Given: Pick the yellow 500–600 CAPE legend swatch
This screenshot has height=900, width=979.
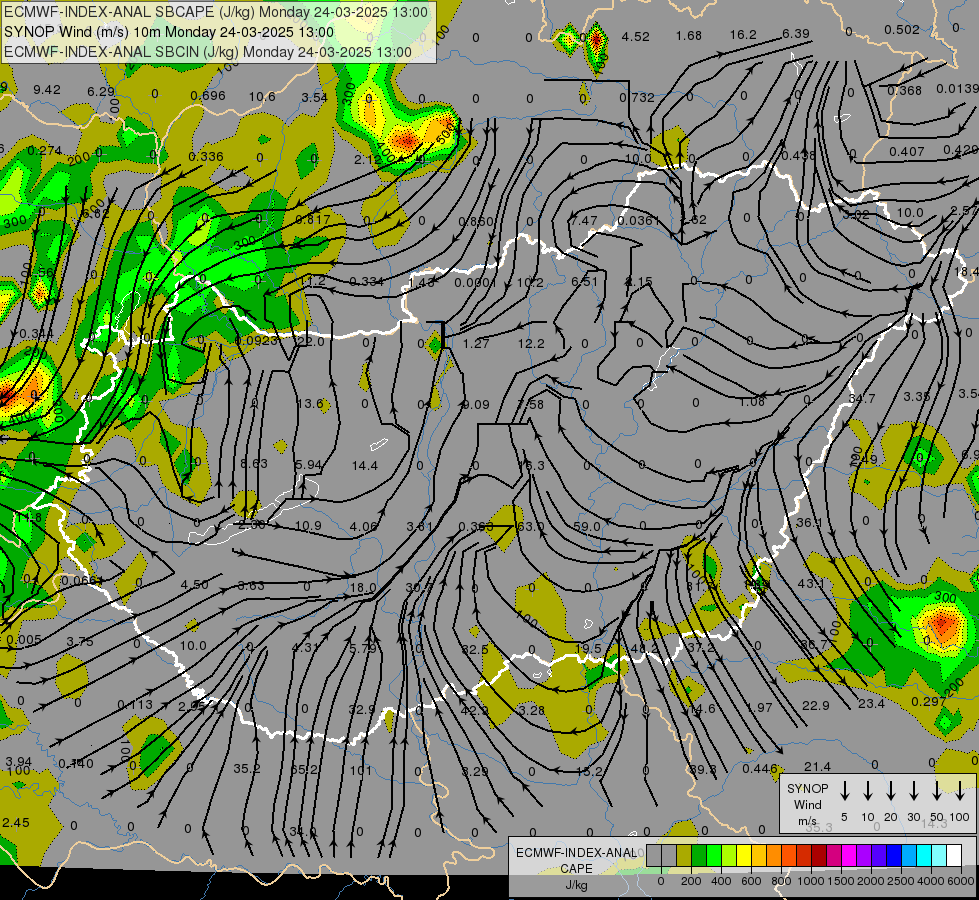Looking at the screenshot, I should [744, 856].
